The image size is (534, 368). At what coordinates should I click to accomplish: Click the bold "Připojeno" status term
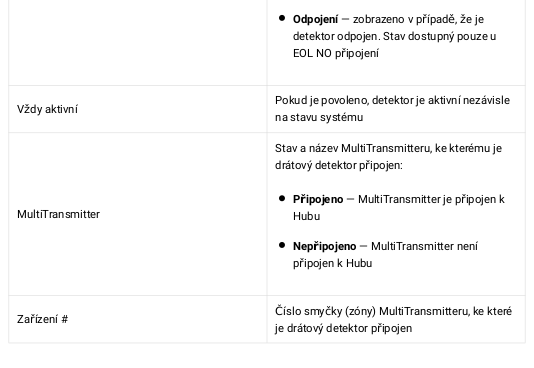point(318,199)
